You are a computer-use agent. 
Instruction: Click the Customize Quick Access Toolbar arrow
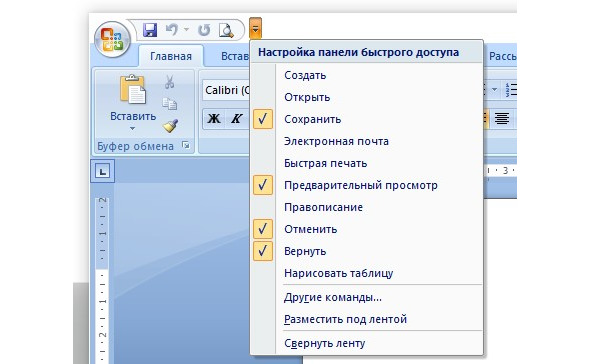click(x=256, y=28)
